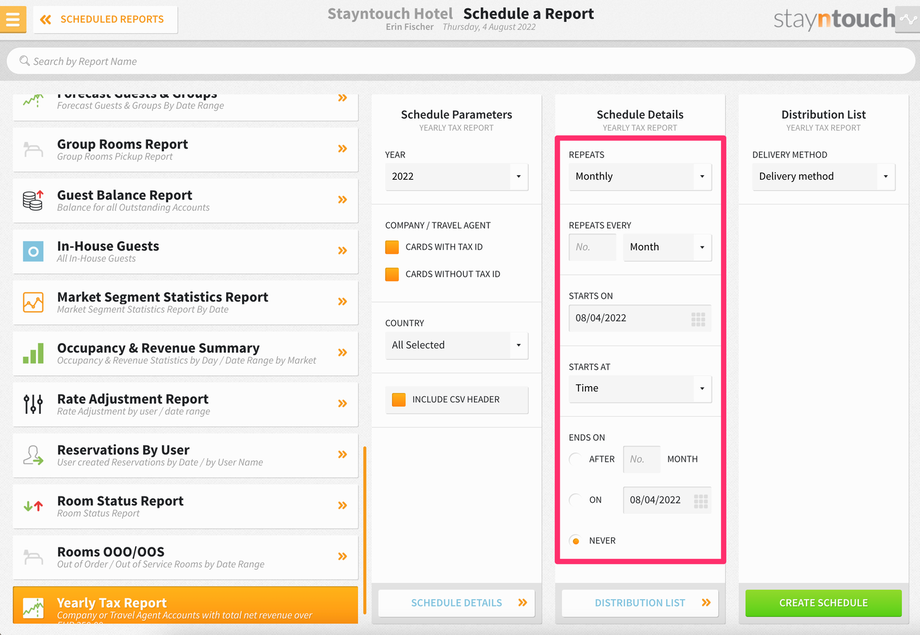The image size is (920, 635).
Task: Toggle the Cards With Tax ID checkbox
Action: click(392, 247)
